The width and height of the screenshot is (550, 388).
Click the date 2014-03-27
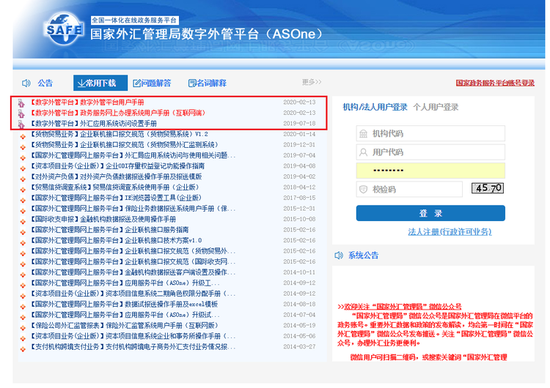pyautogui.click(x=299, y=347)
